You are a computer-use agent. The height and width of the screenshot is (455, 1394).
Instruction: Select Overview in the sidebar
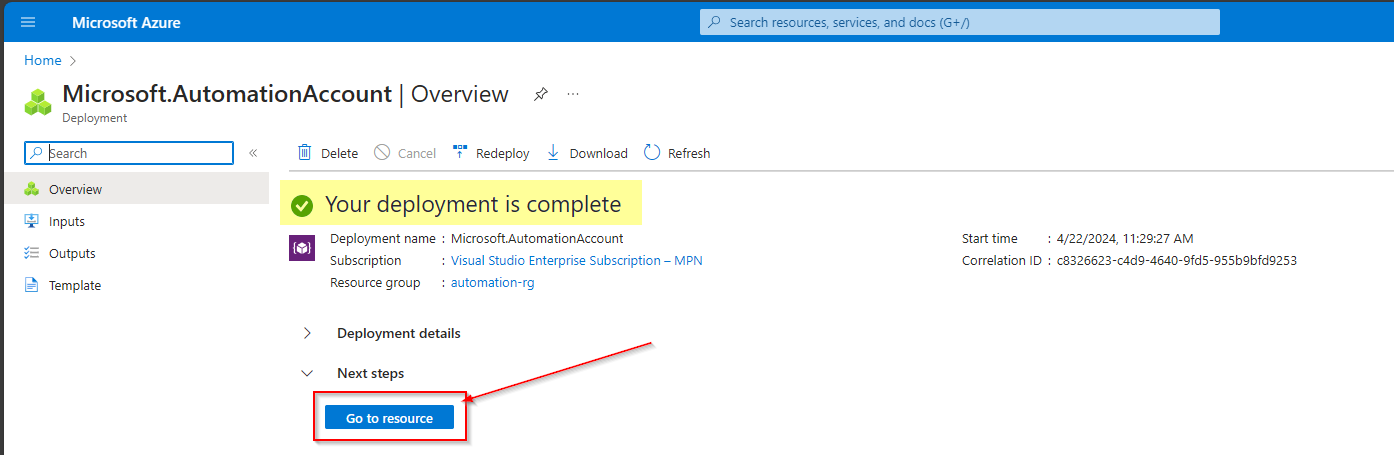[x=135, y=189]
